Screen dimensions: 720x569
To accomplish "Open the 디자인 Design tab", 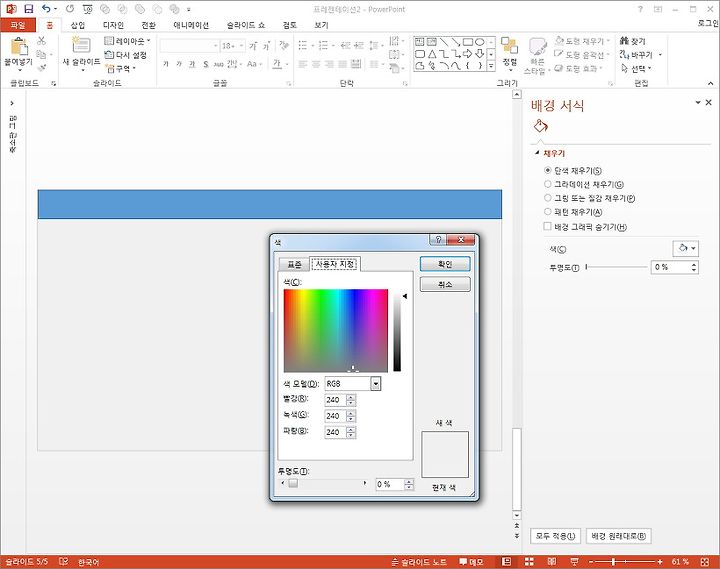I will point(113,25).
